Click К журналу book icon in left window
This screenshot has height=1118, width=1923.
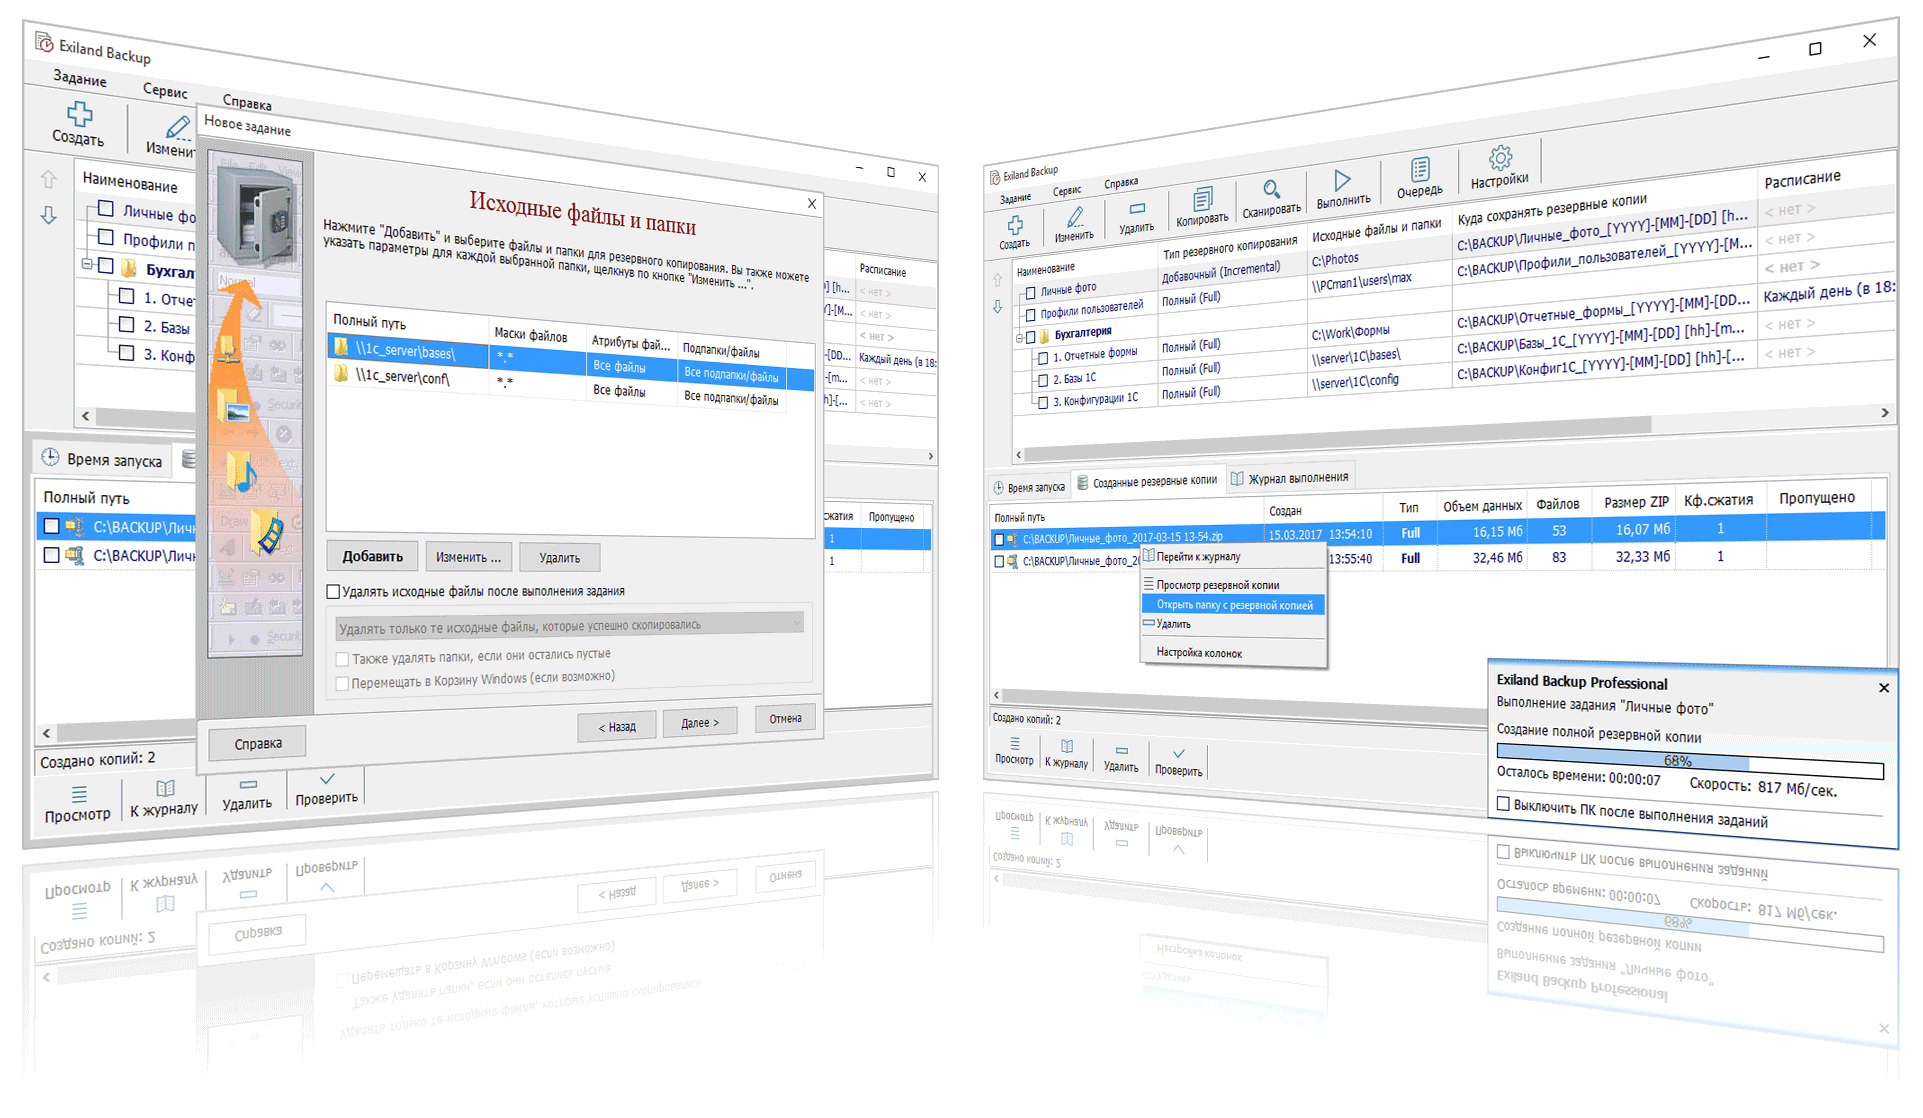pyautogui.click(x=165, y=789)
